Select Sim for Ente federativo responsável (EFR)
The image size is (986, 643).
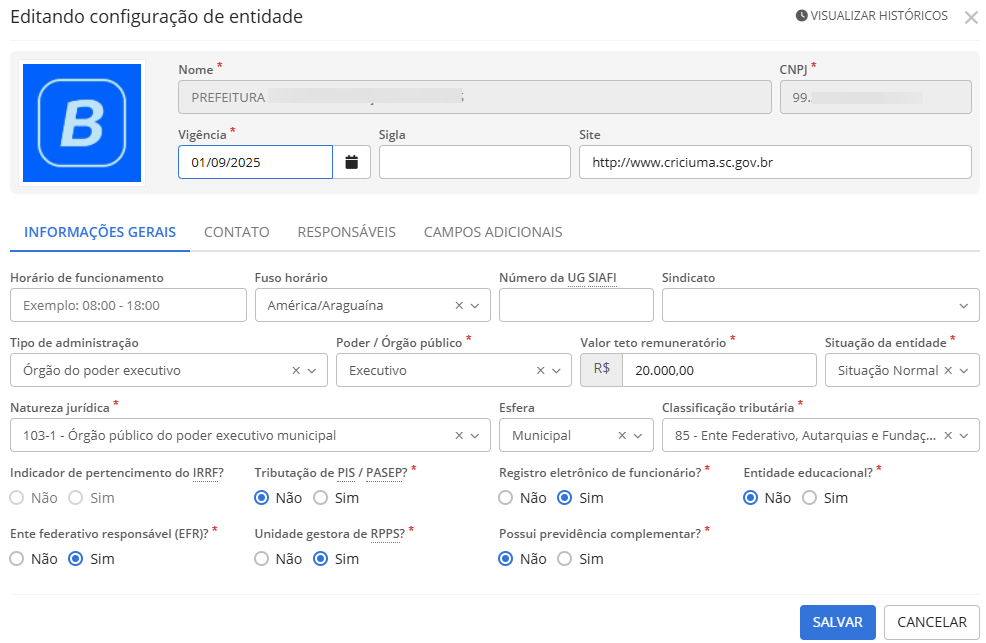coord(75,559)
